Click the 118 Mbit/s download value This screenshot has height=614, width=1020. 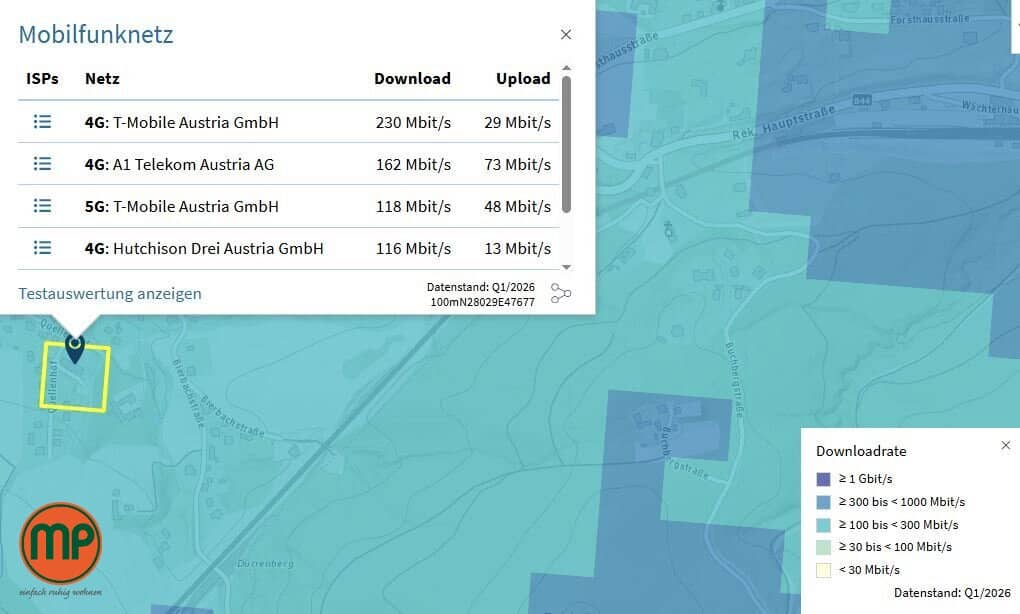coord(413,206)
